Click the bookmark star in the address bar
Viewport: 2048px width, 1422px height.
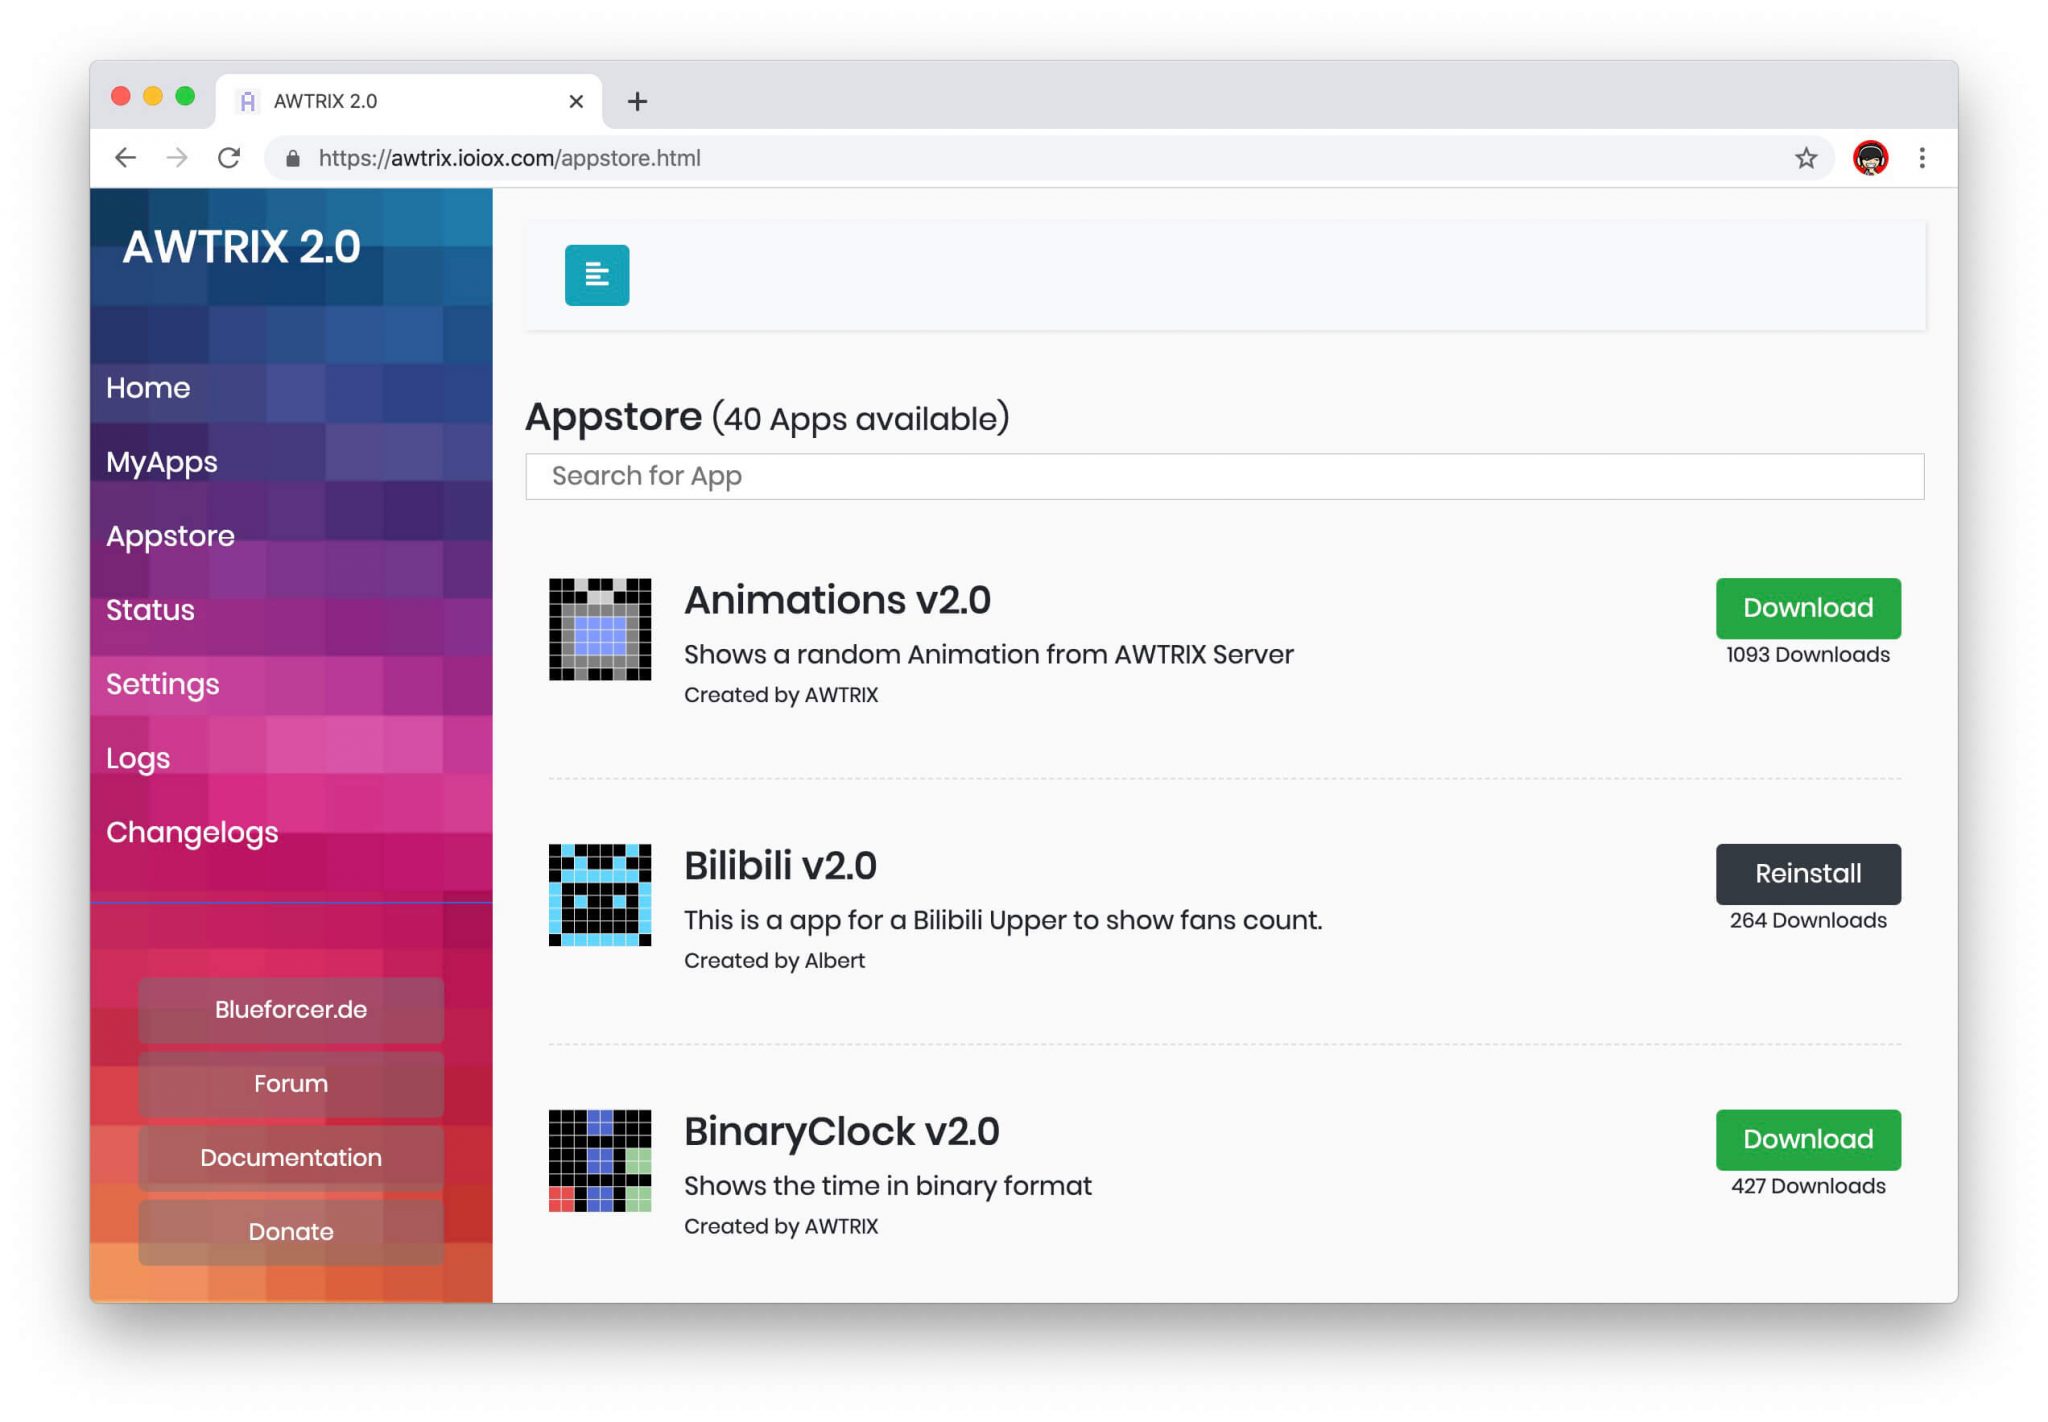click(x=1806, y=157)
